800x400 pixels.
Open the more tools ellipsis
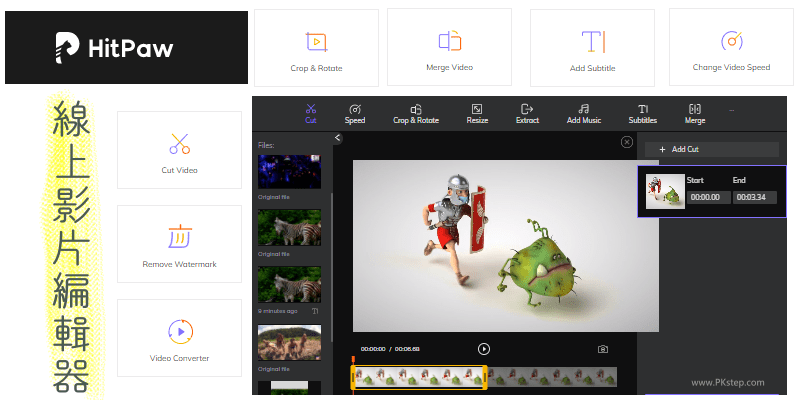(x=732, y=110)
